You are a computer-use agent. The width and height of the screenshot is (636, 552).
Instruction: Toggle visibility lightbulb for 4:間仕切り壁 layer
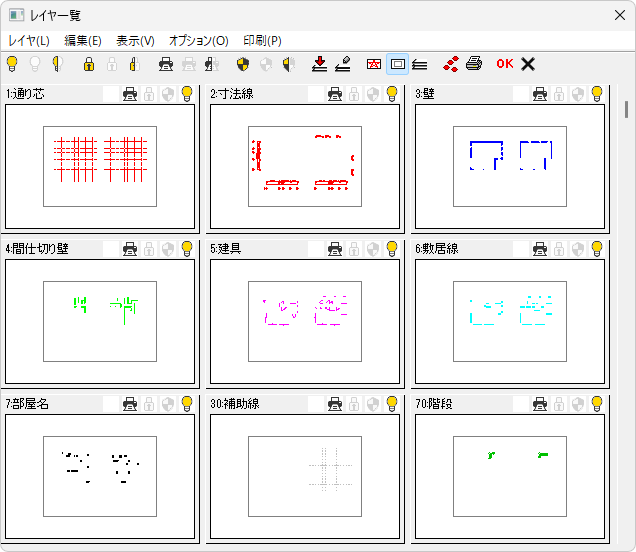[187, 249]
